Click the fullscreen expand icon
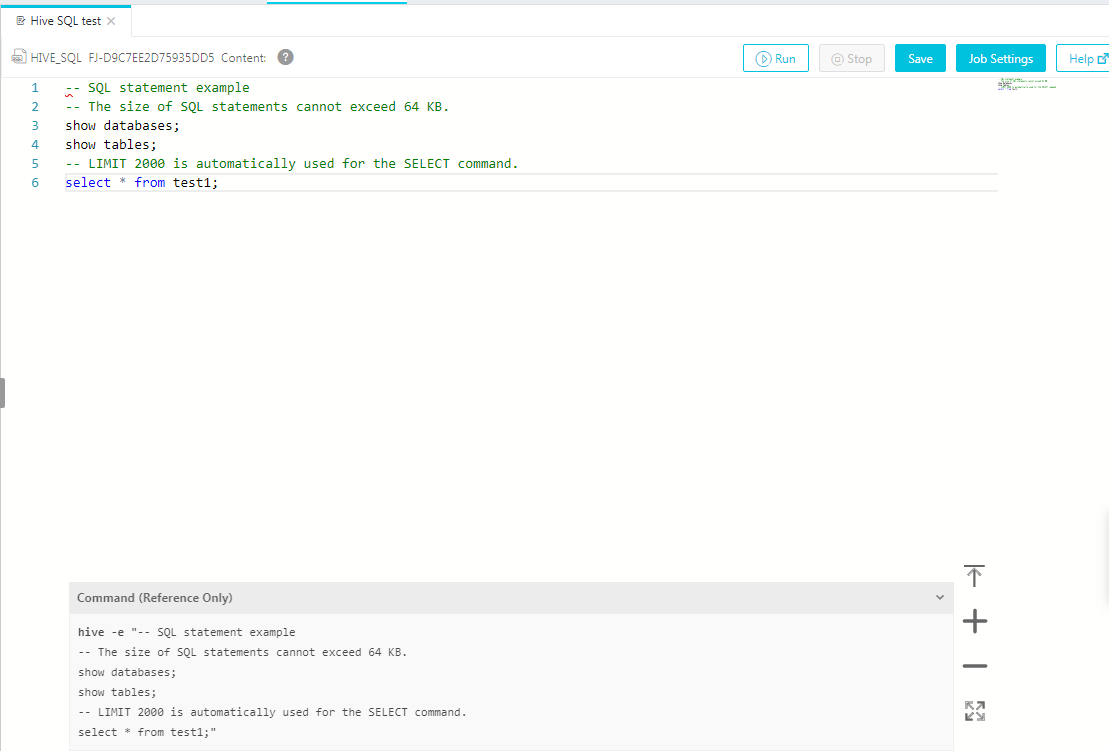1109x751 pixels. [x=975, y=711]
